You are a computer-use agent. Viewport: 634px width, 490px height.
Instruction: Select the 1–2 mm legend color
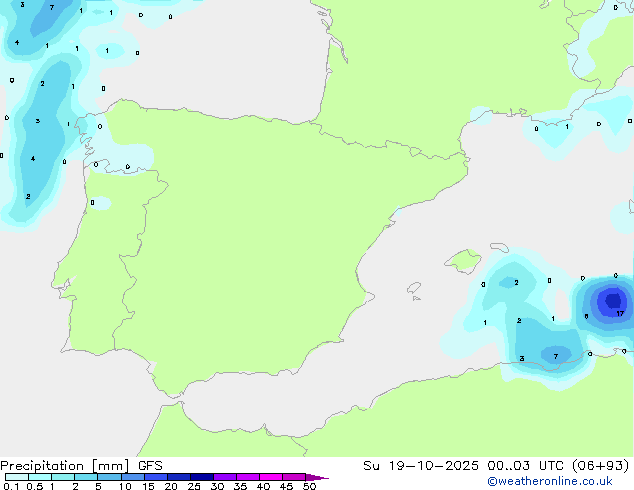tap(63, 477)
